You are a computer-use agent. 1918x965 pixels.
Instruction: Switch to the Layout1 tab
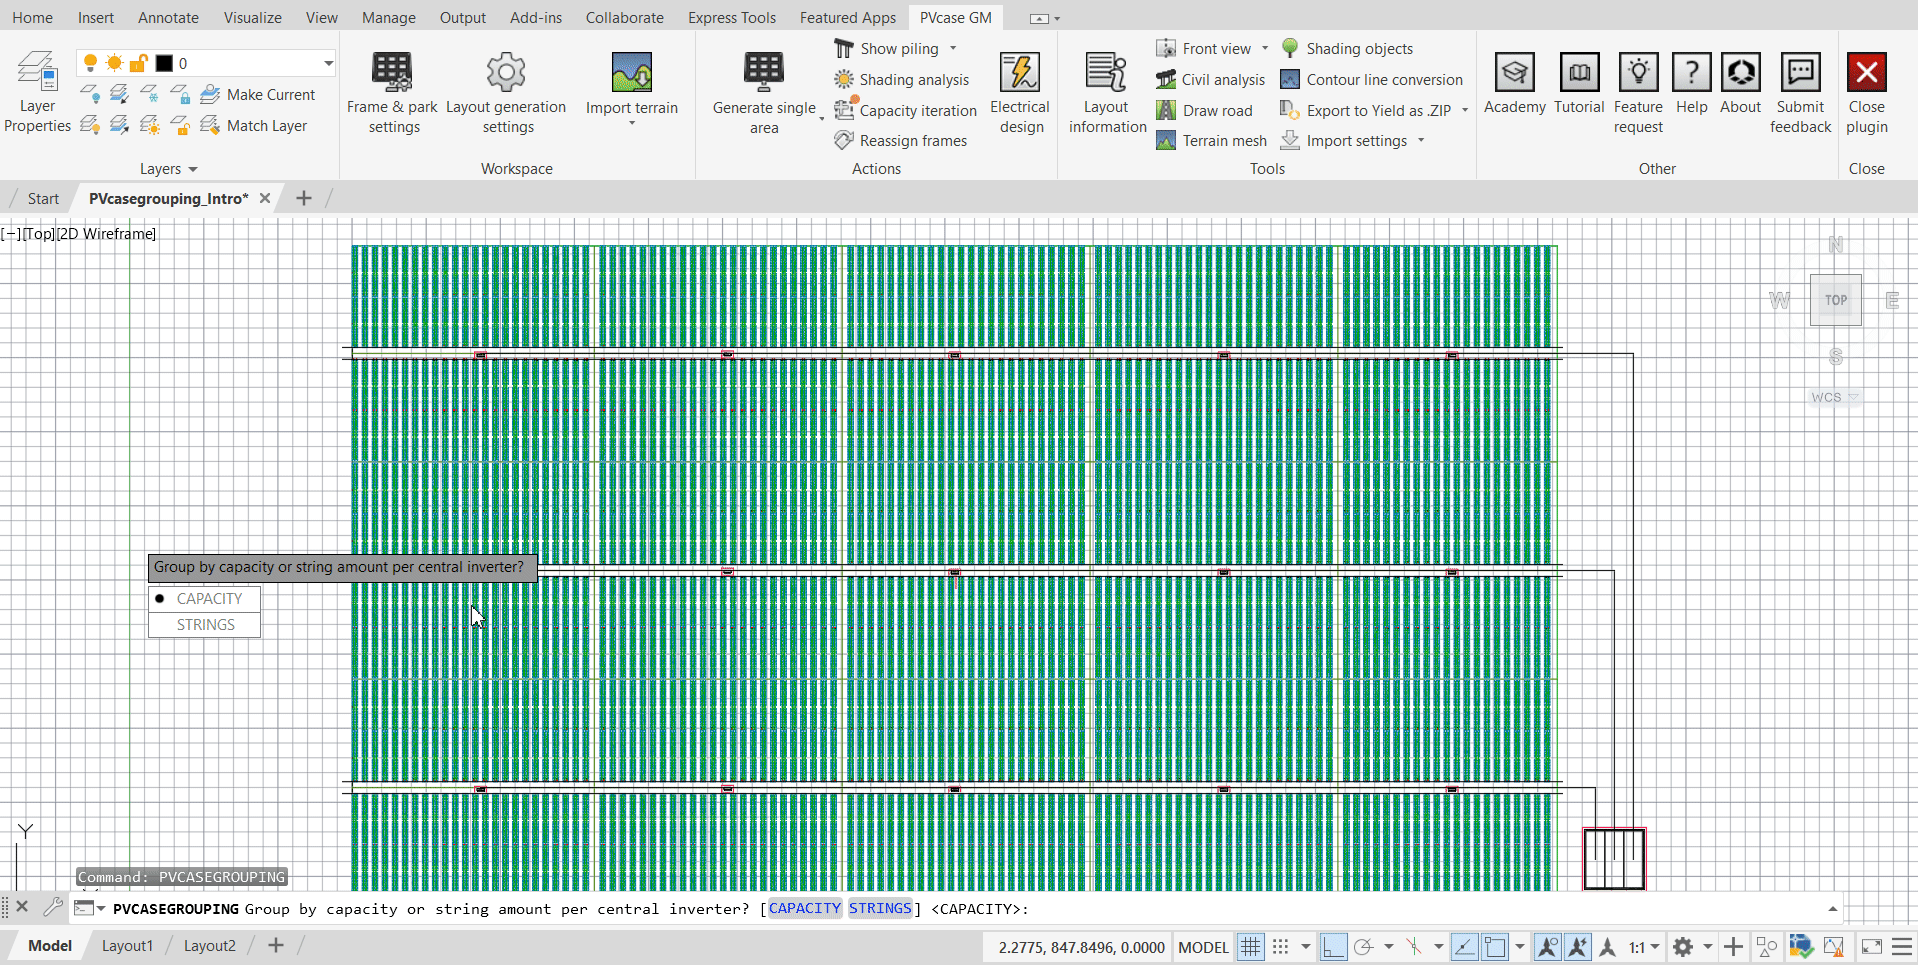(127, 946)
